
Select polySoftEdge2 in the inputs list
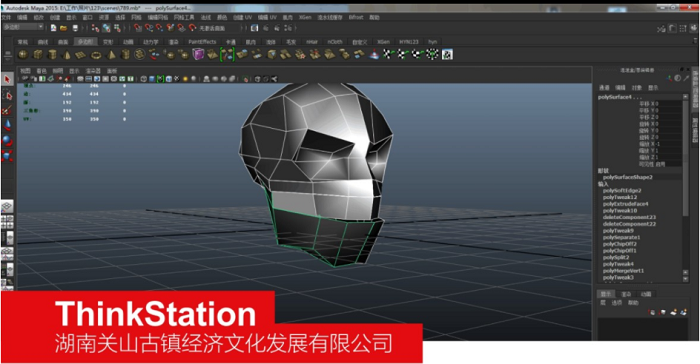pos(622,190)
